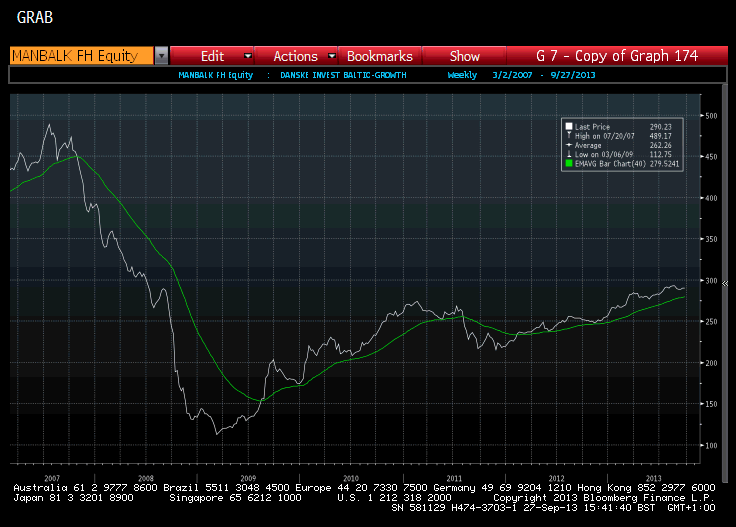Open the security ticker dropdown arrow
The image size is (736, 527).
[x=161, y=56]
